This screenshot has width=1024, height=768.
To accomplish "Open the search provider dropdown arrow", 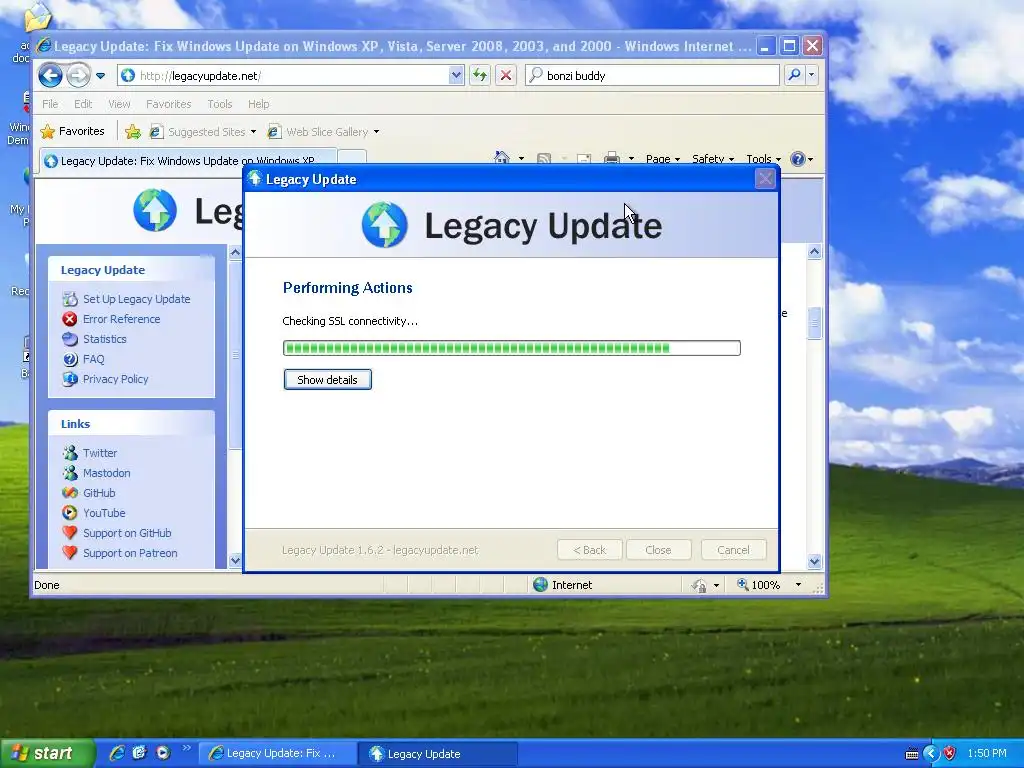I will tap(812, 76).
